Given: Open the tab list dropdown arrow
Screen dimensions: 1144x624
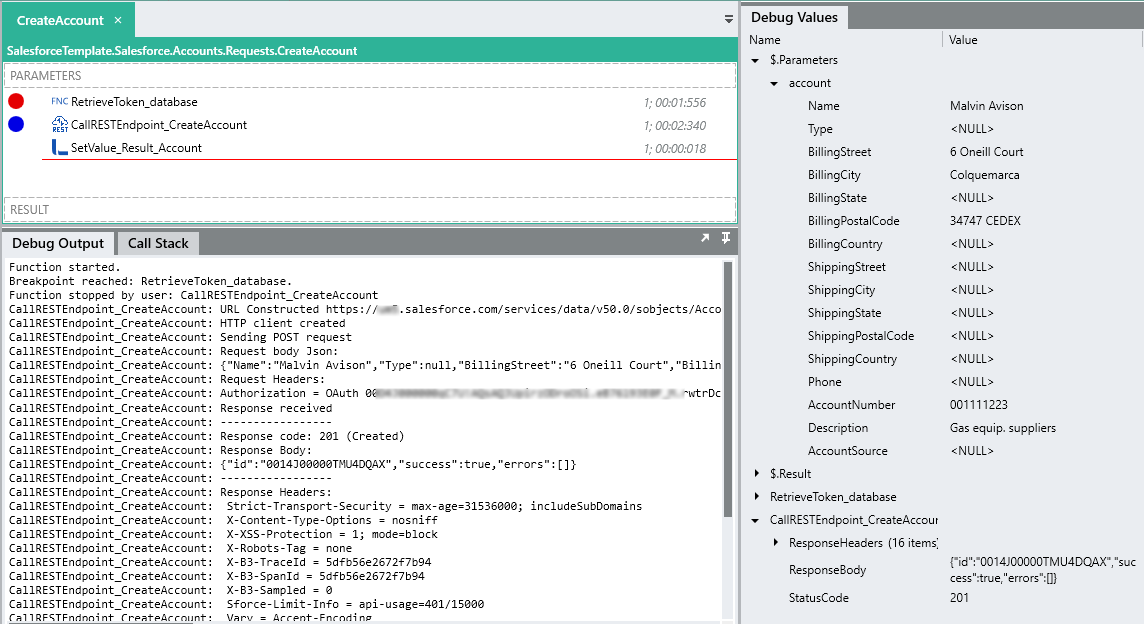Looking at the screenshot, I should [728, 20].
